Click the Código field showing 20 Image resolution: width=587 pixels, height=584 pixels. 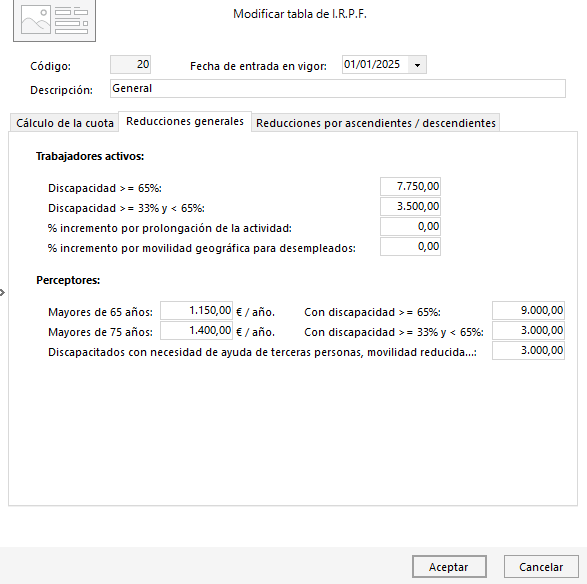tap(131, 64)
